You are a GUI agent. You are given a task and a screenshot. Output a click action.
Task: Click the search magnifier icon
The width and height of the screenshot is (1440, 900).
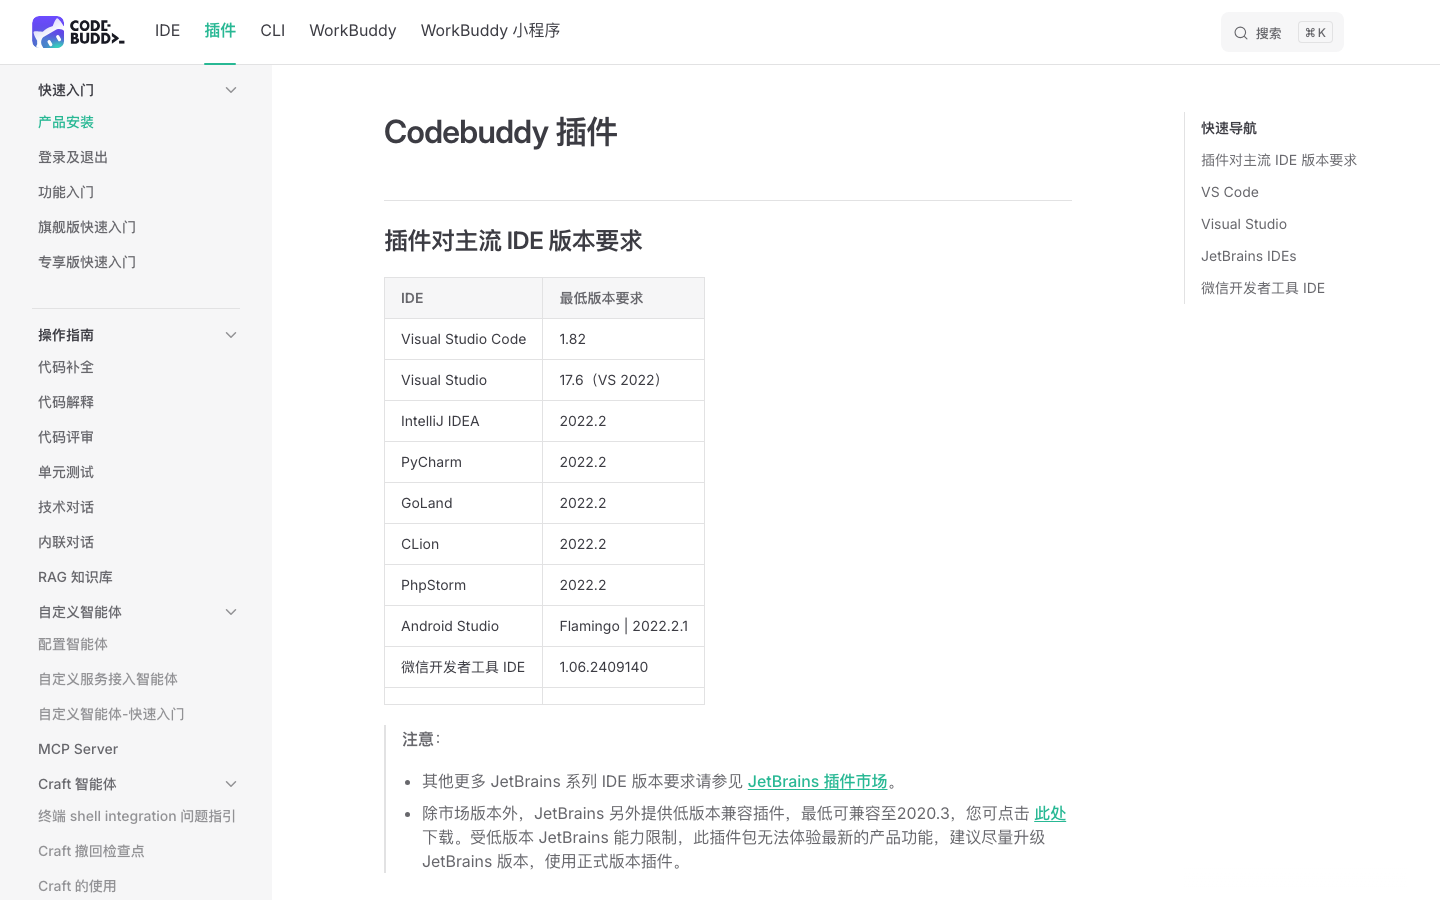point(1240,33)
